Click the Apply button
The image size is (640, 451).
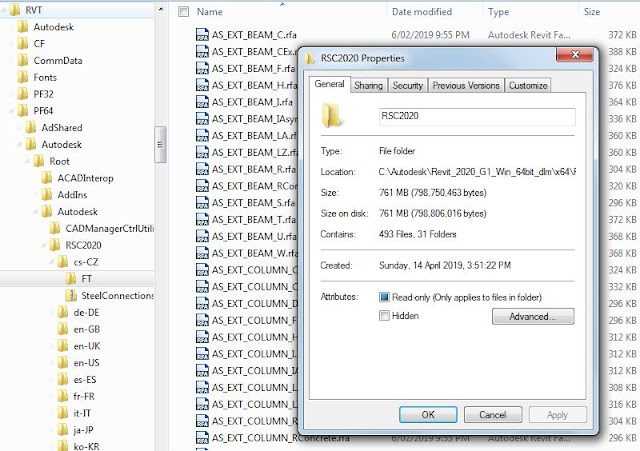[557, 415]
